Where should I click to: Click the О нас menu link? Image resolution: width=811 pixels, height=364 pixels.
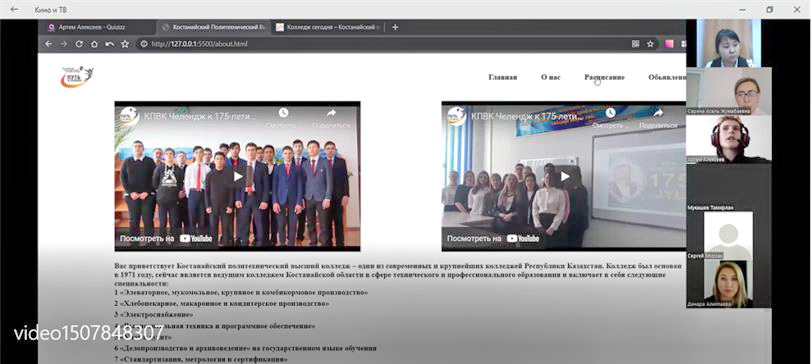tap(550, 77)
